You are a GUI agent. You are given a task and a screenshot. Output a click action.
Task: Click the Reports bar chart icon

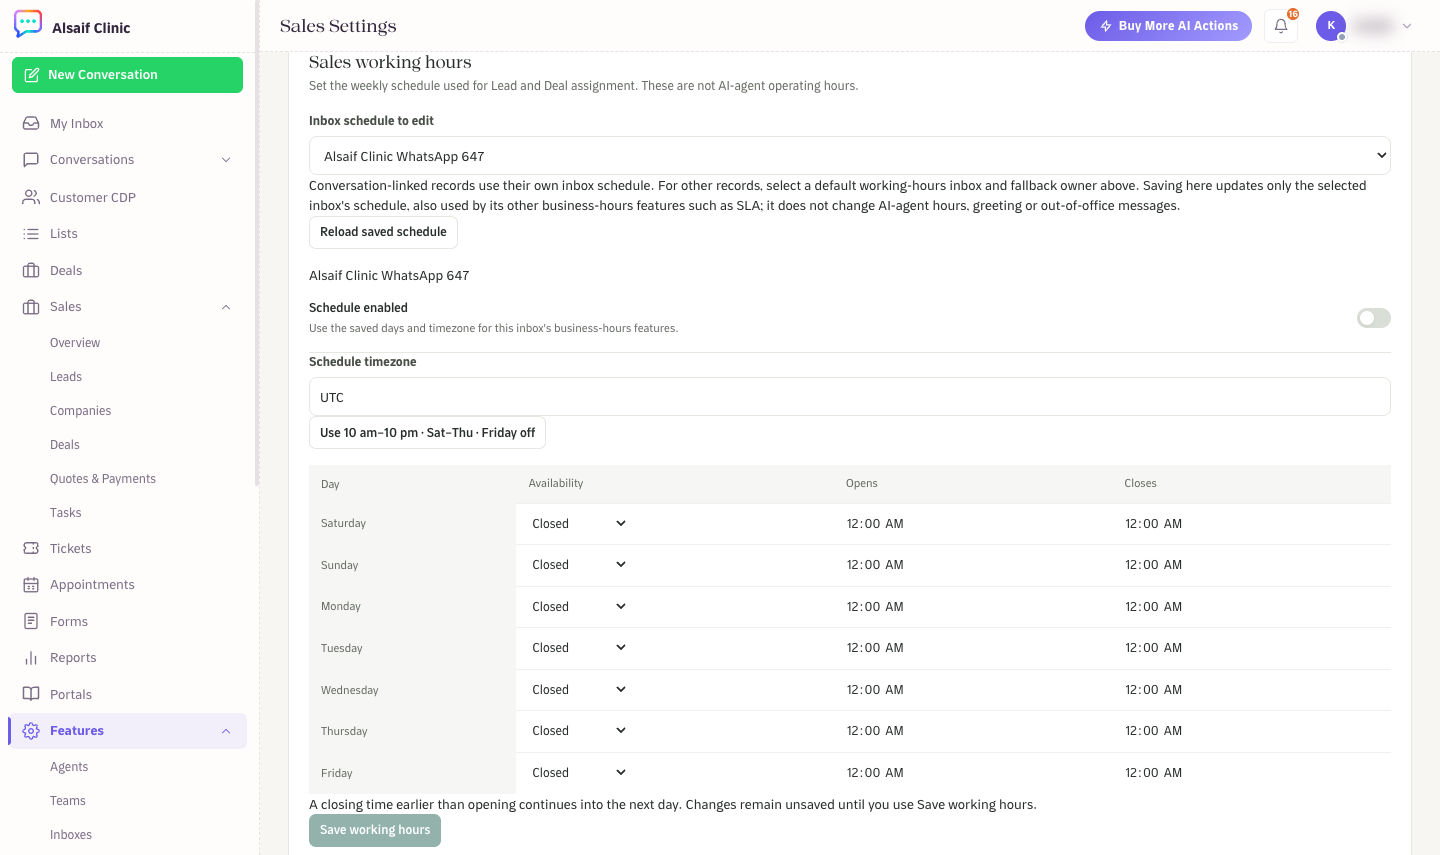[31, 658]
